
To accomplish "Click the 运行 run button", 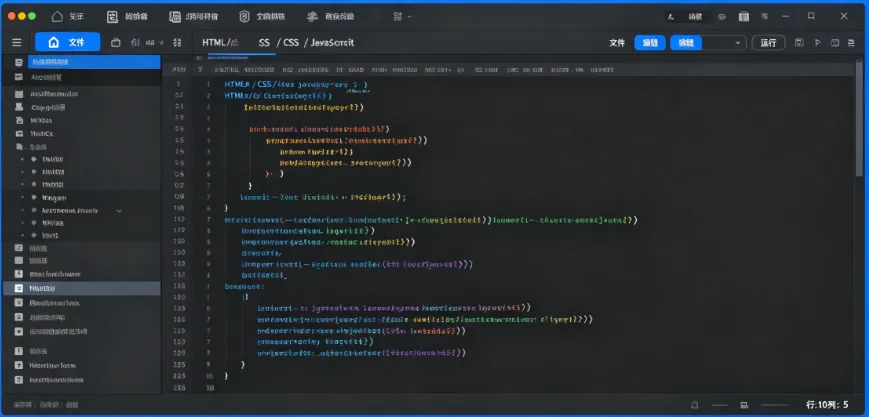I will pyautogui.click(x=768, y=43).
